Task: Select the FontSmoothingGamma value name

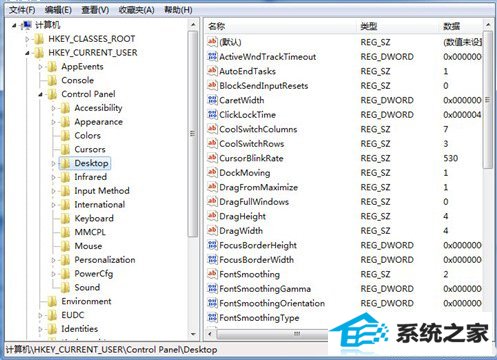Action: 265,289
